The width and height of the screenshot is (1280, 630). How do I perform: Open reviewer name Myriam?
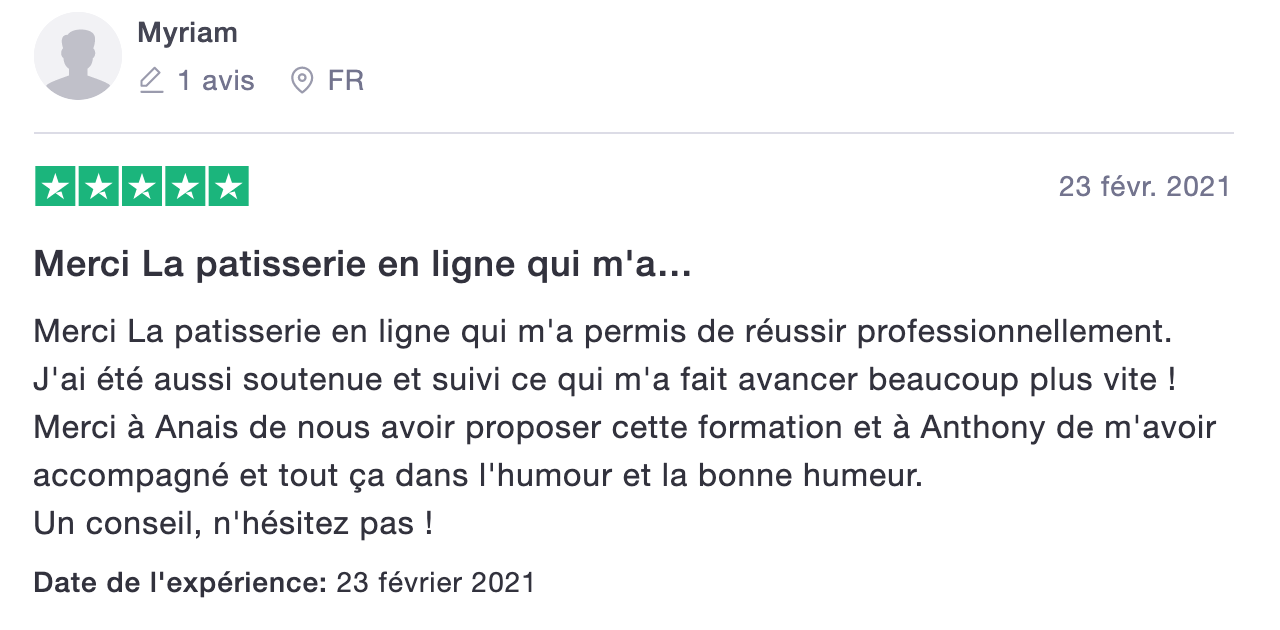click(x=187, y=33)
